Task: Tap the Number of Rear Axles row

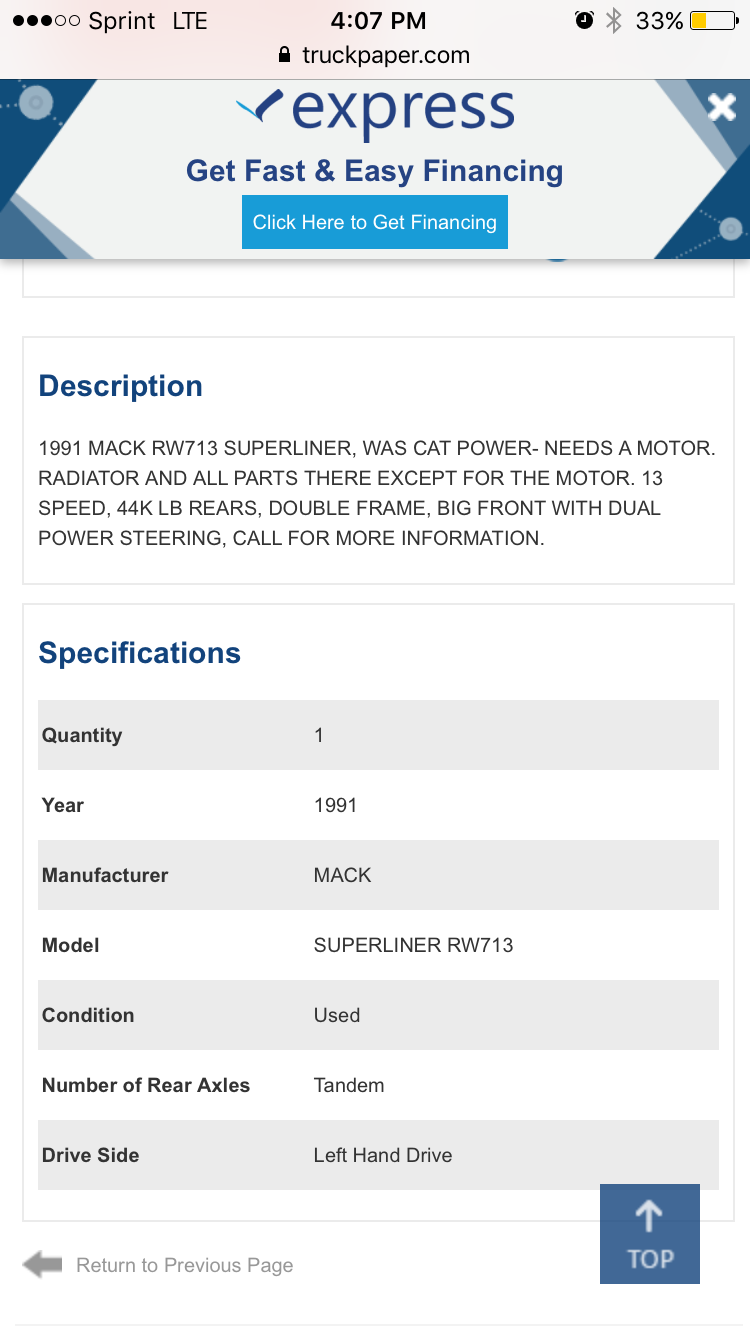Action: click(378, 1085)
